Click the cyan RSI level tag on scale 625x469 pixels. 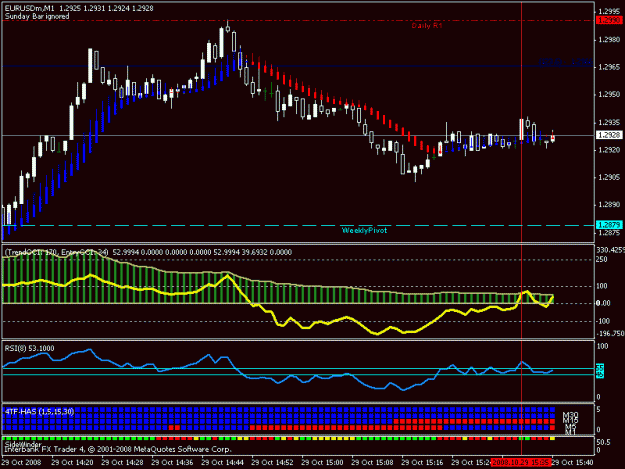coord(600,371)
